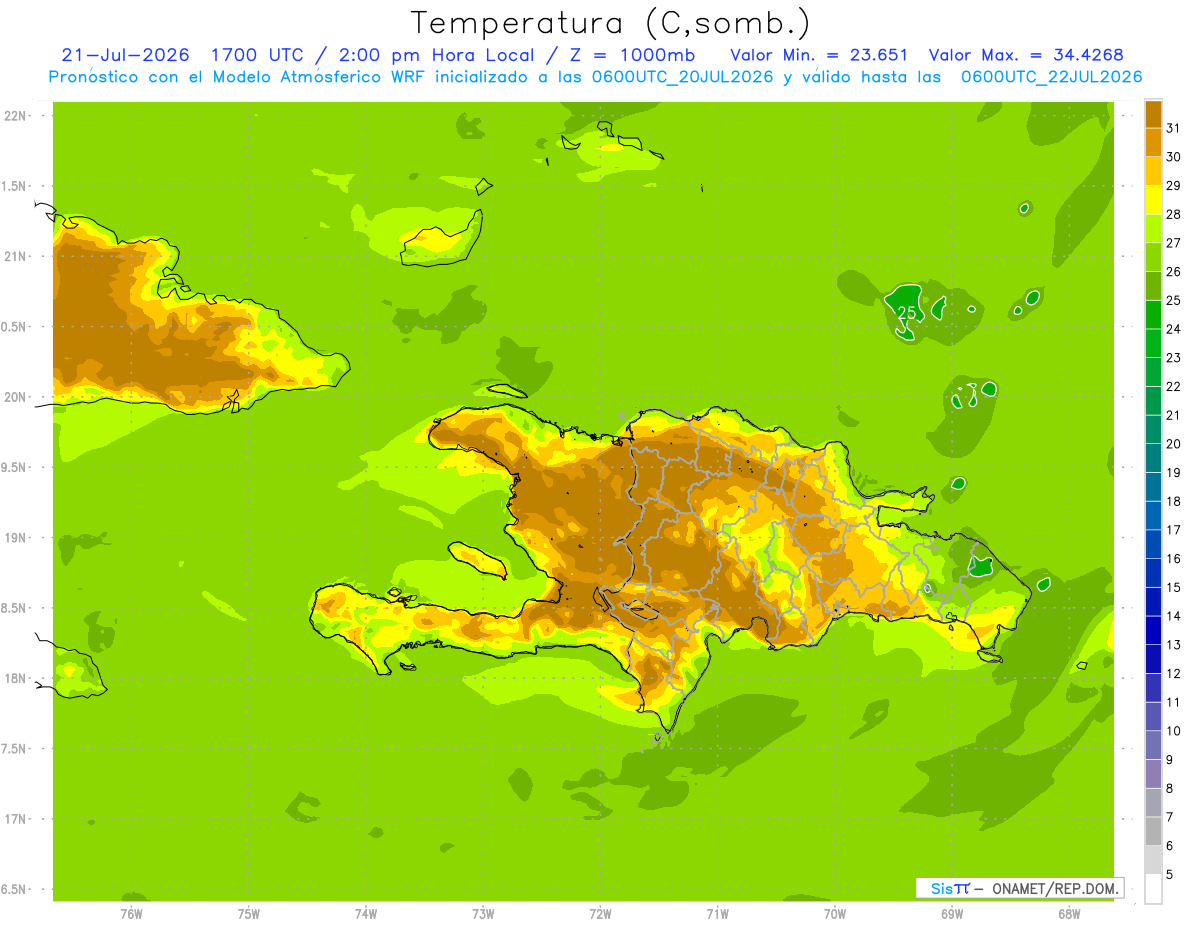Click the '71W' longitude axis label
Image resolution: width=1200 pixels, height=927 pixels.
click(x=717, y=913)
